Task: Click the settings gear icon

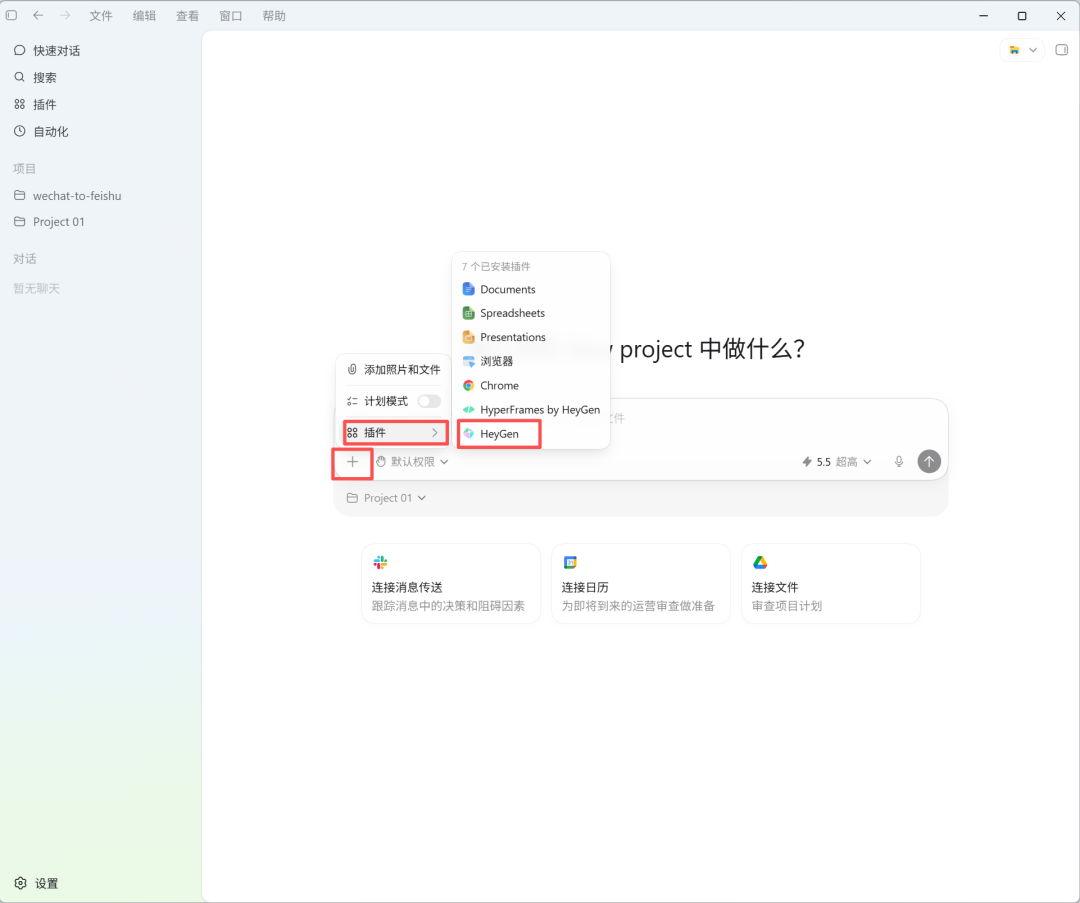Action: pos(21,883)
